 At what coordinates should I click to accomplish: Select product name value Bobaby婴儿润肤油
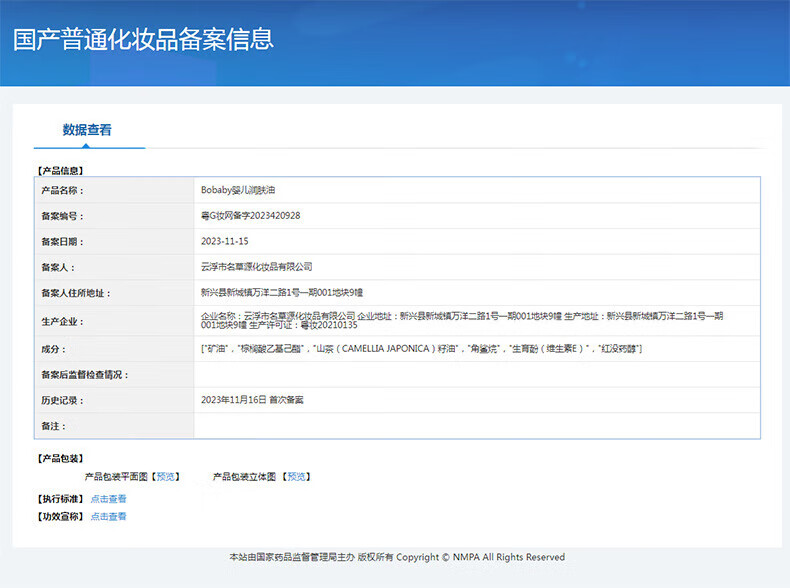point(237,190)
